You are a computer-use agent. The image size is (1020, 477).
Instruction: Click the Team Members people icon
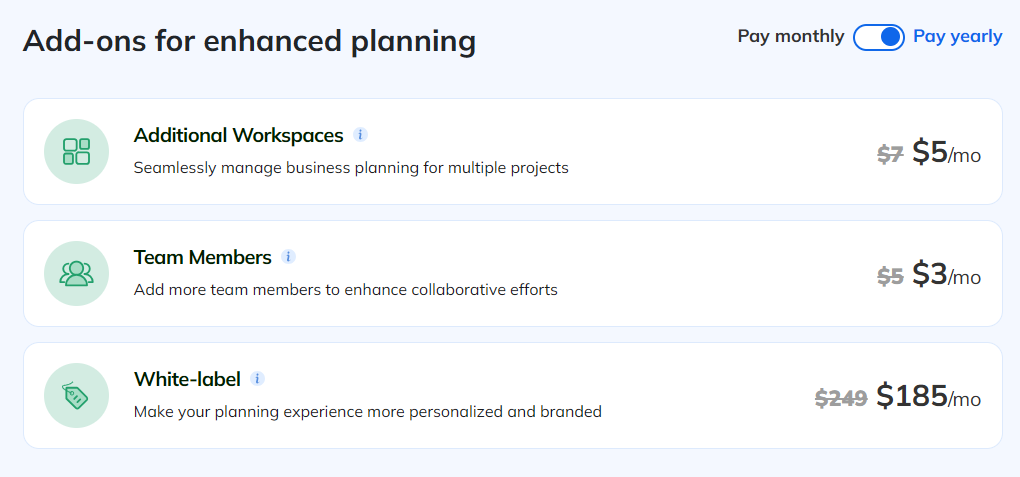coord(76,273)
